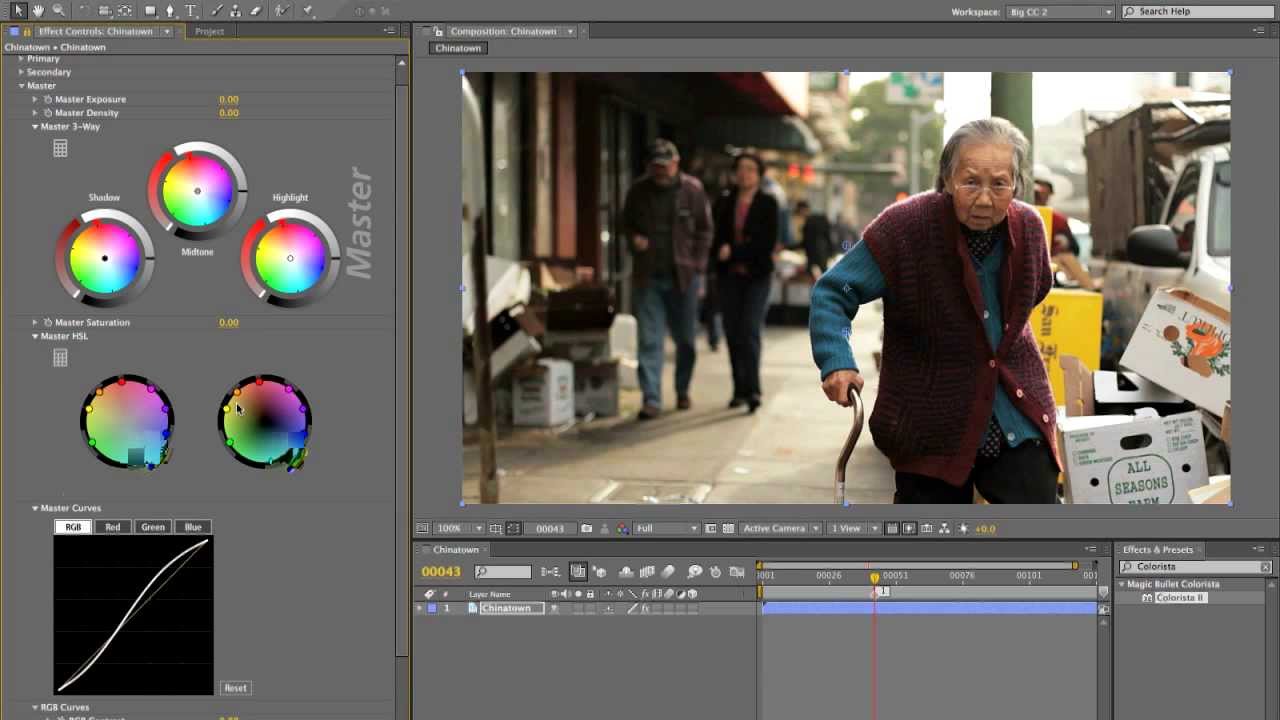Open the Active Camera dropdown
The height and width of the screenshot is (720, 1280).
(781, 528)
